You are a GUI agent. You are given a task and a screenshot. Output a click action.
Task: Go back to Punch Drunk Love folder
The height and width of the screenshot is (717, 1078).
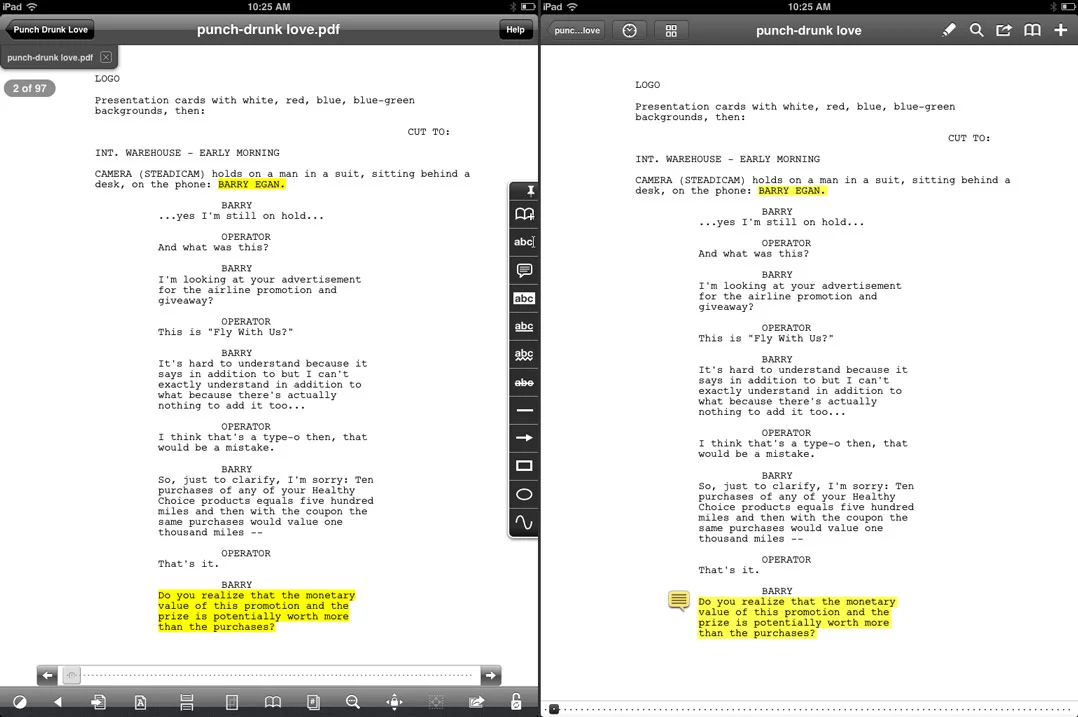point(50,30)
